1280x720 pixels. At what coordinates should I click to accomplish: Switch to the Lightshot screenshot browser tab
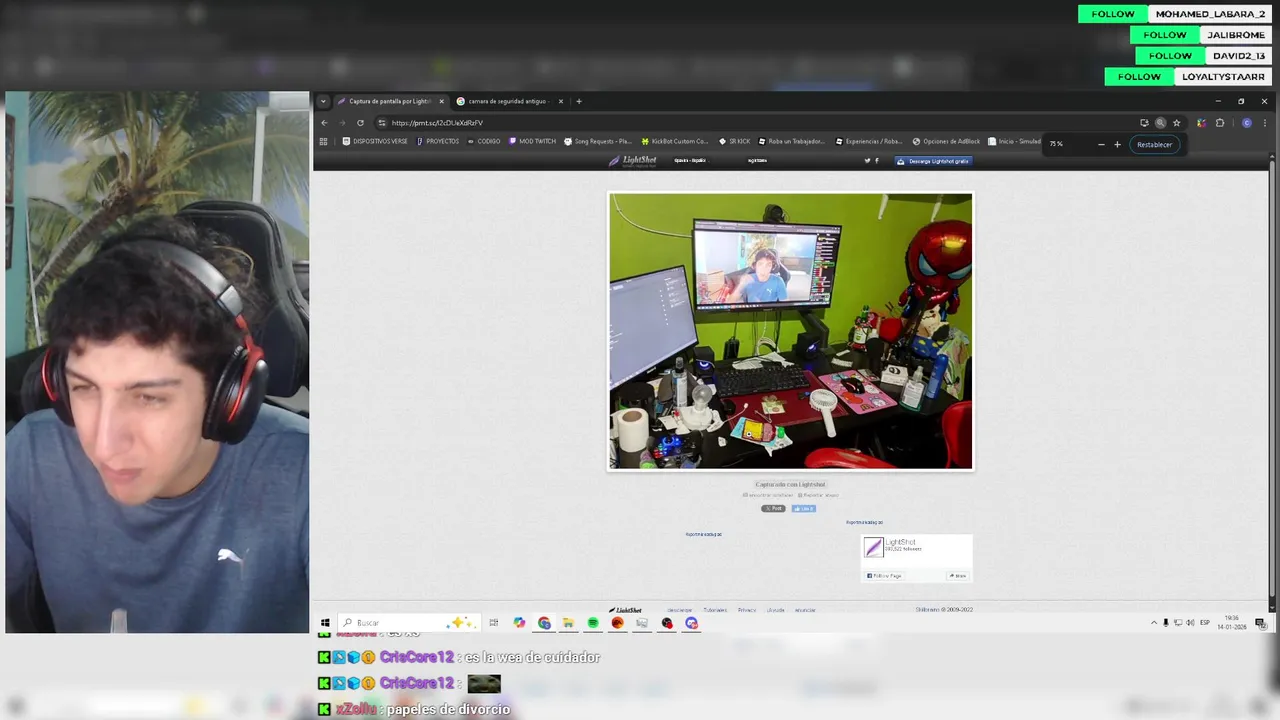(390, 101)
